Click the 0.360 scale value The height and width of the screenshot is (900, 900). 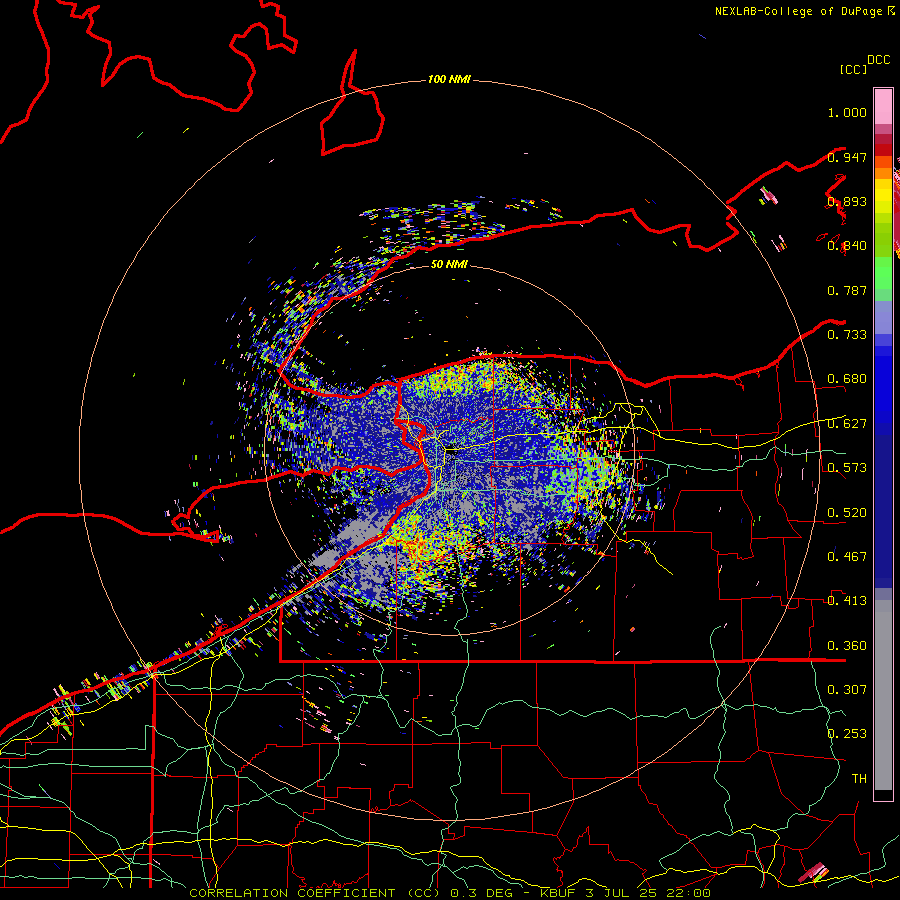(847, 646)
